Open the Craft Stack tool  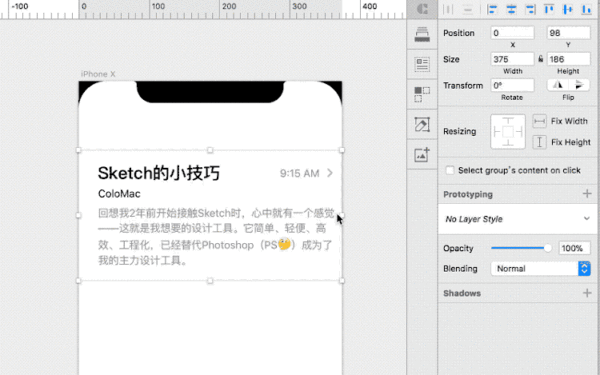[x=422, y=34]
